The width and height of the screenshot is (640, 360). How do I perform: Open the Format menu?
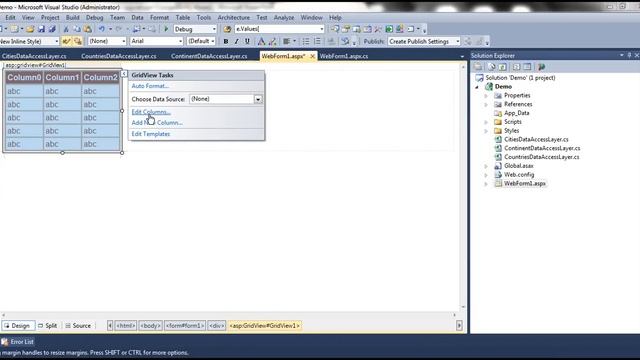click(x=159, y=18)
